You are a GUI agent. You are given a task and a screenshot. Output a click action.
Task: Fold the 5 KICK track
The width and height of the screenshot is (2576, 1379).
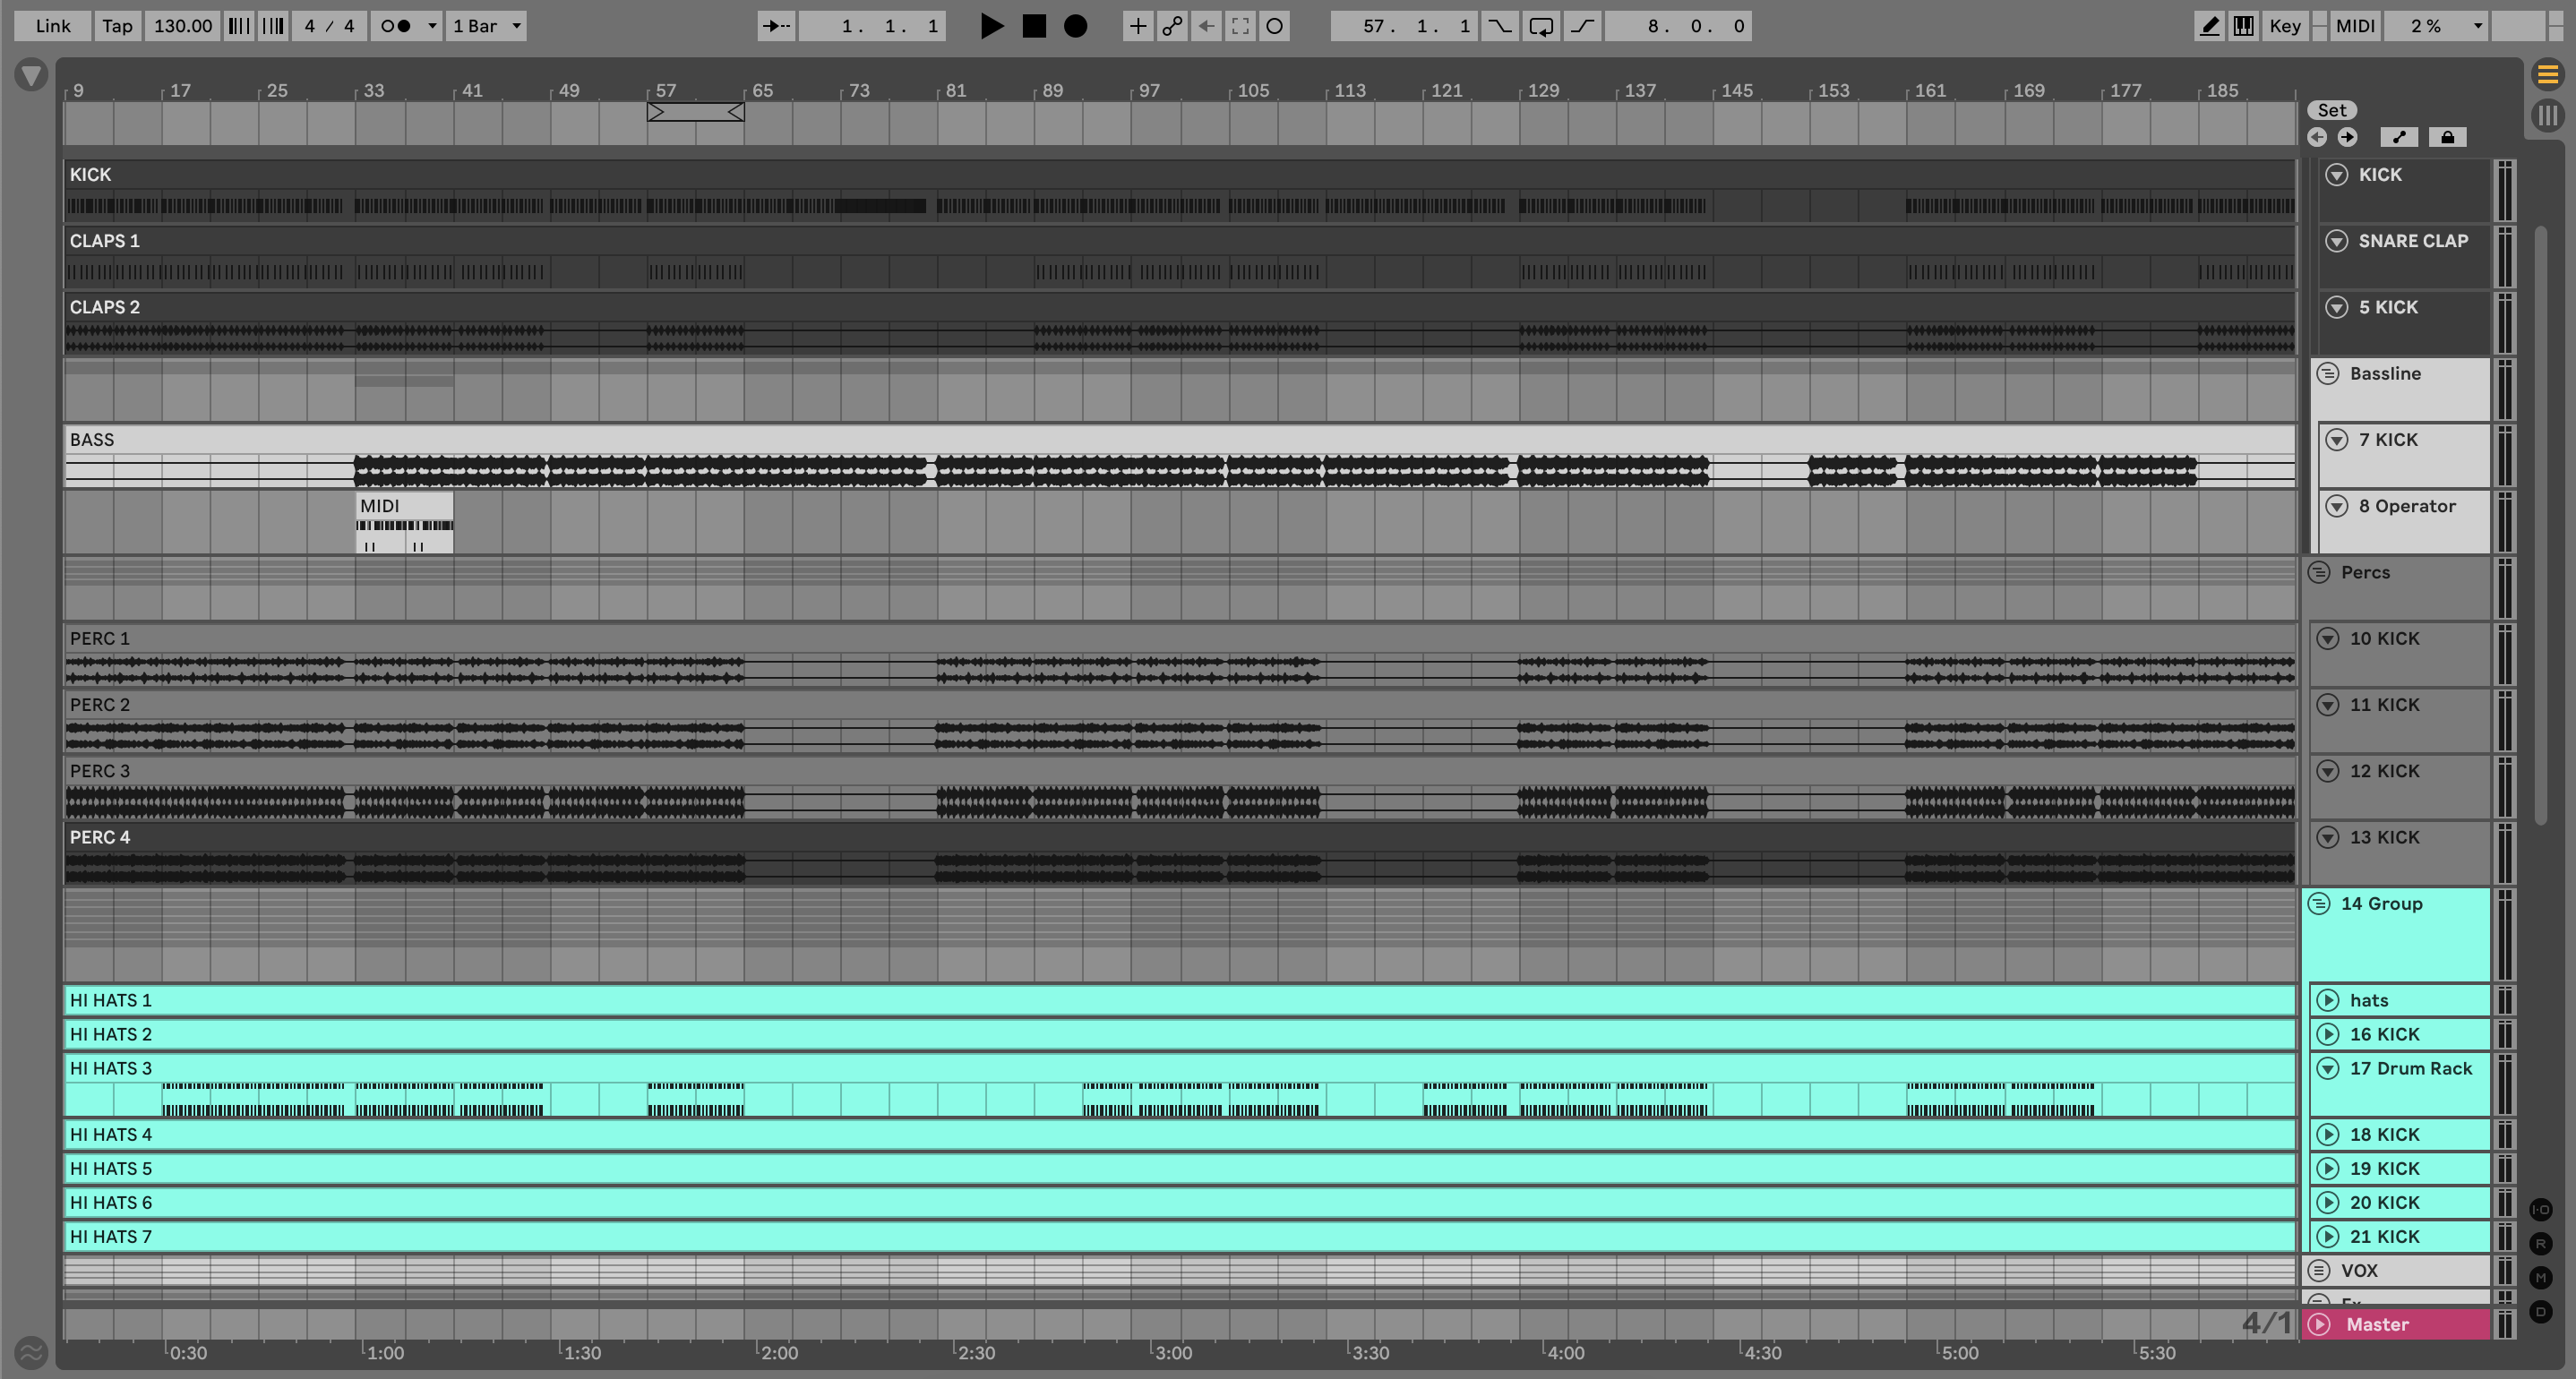point(2336,307)
